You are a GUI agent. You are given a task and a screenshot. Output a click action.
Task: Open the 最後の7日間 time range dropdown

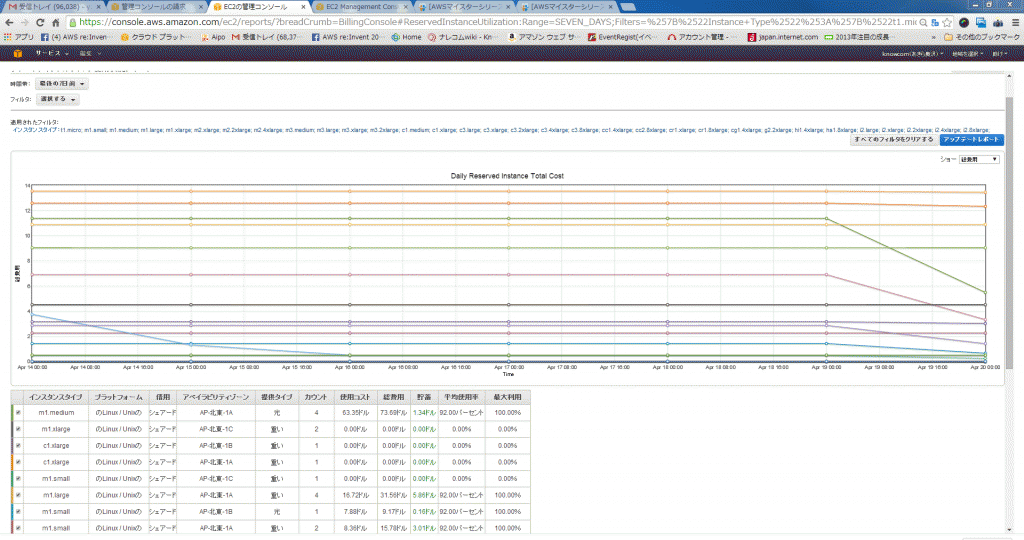click(61, 84)
